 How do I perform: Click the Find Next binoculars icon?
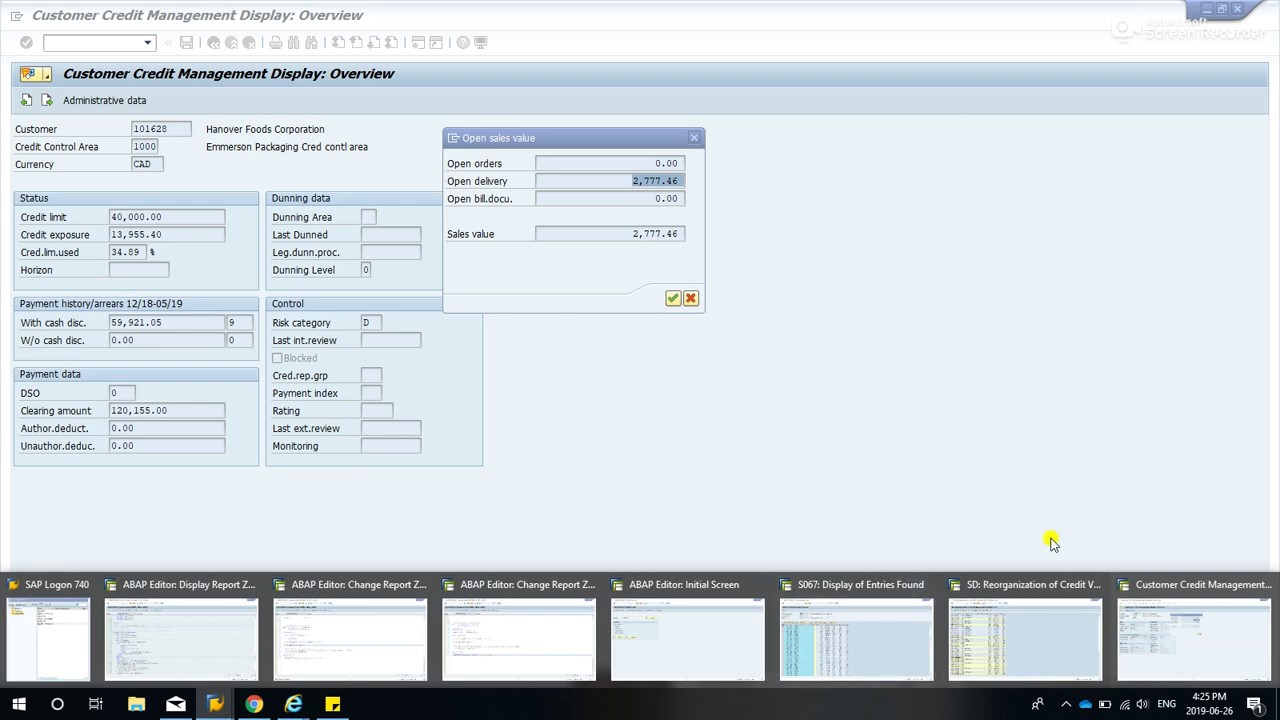point(311,42)
